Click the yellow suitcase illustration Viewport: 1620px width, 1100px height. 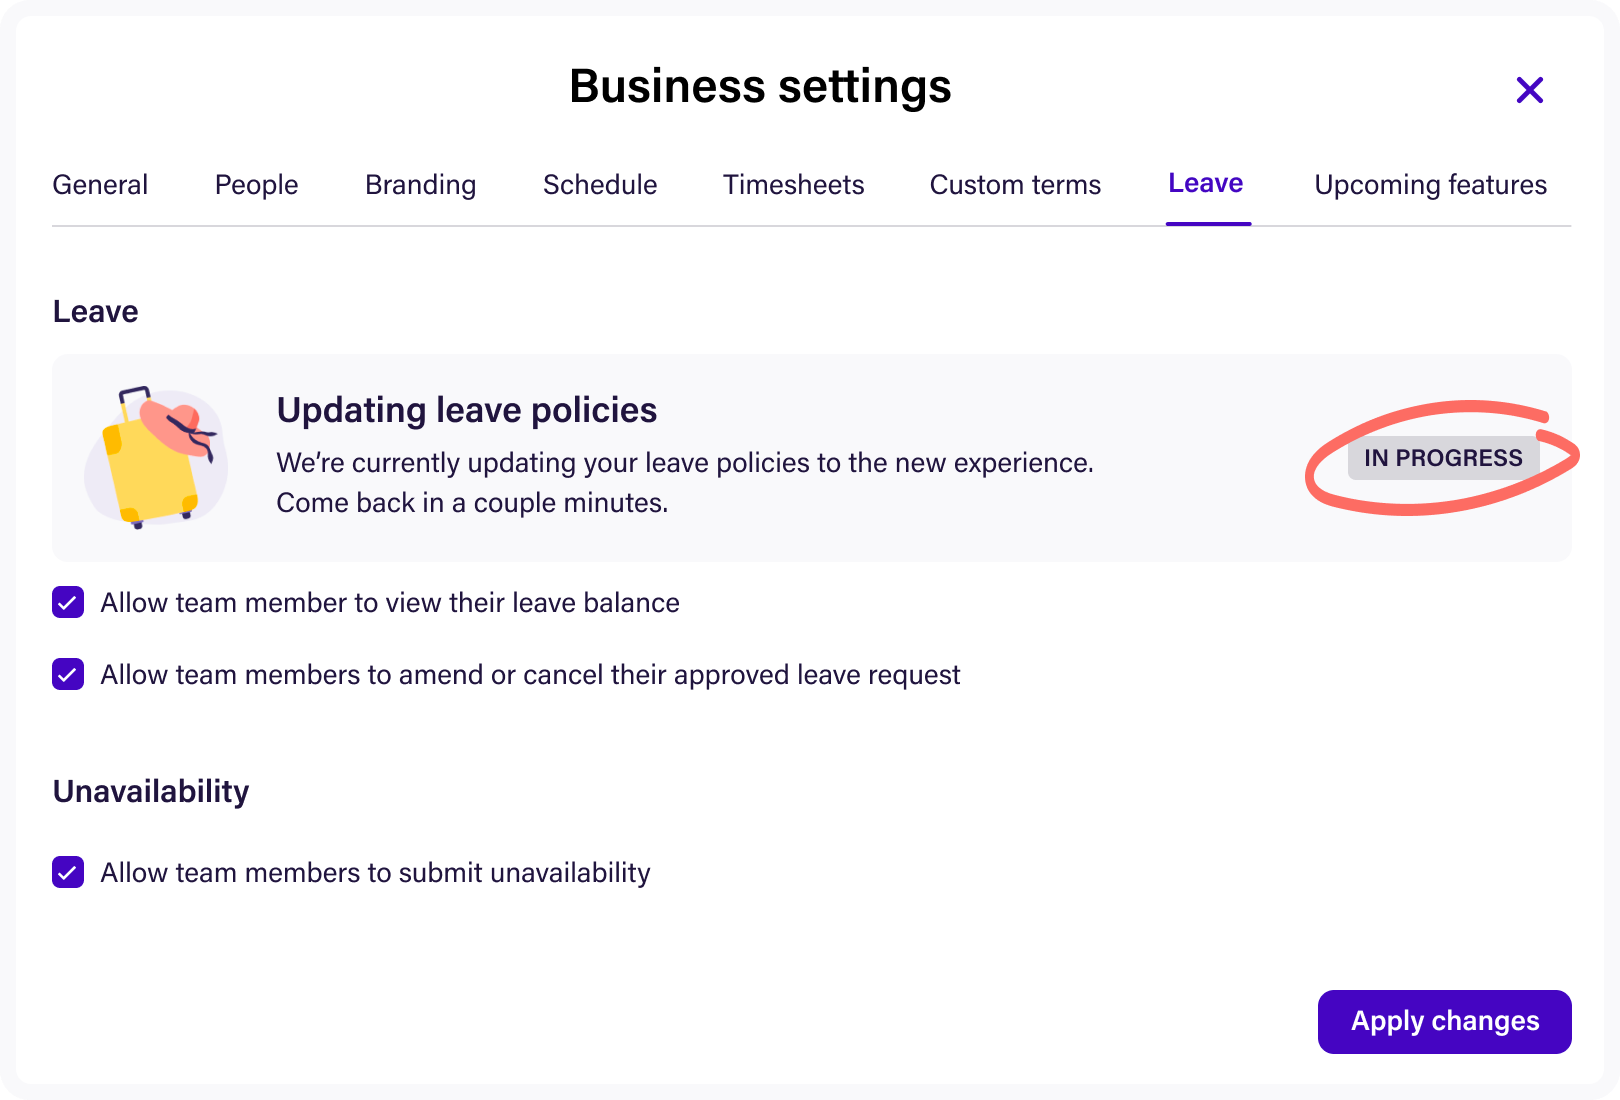point(156,457)
